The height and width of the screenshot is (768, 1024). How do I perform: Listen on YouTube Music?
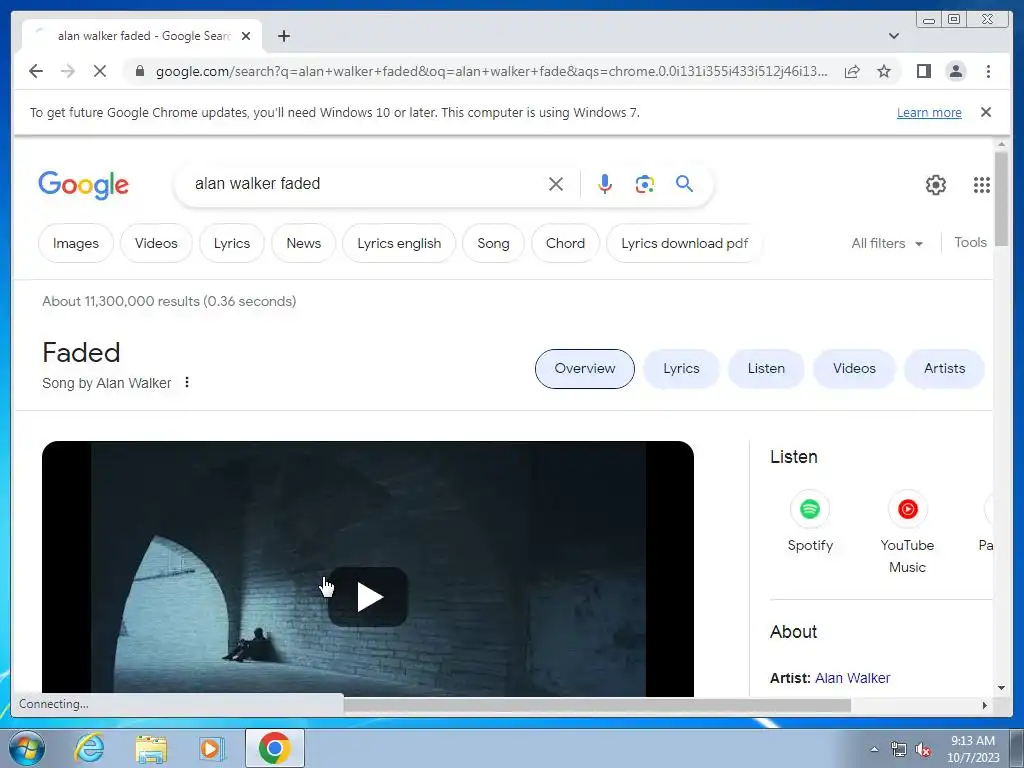[x=907, y=532]
